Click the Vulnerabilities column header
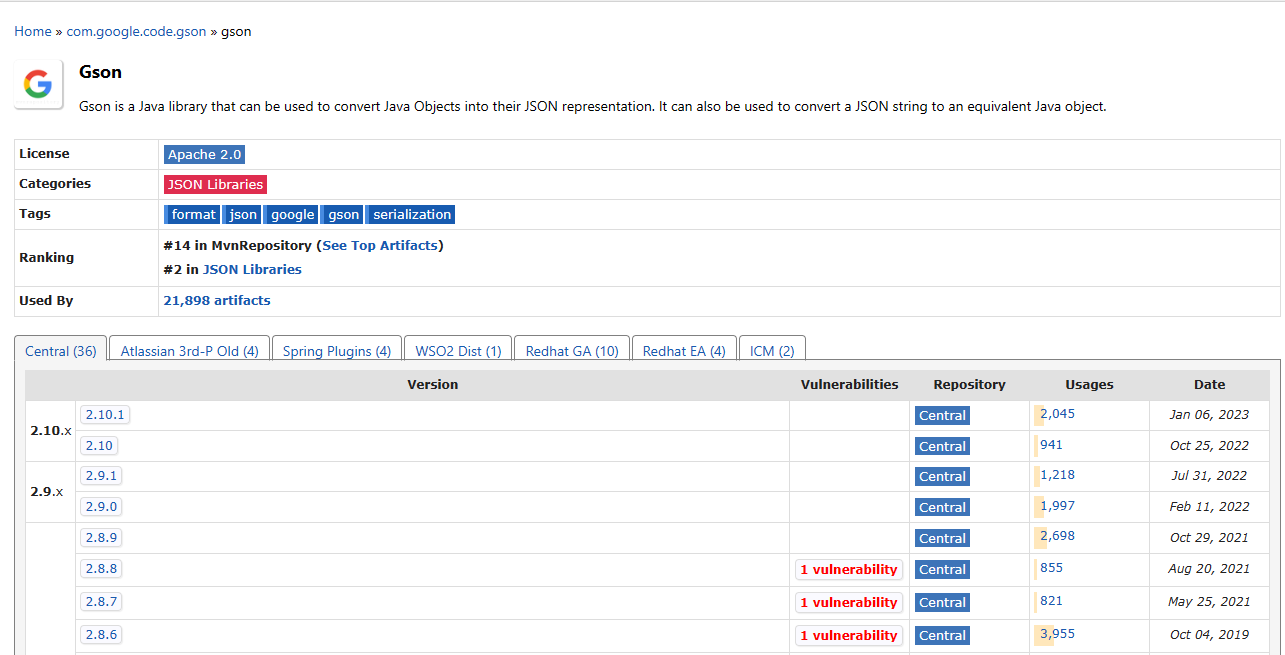 click(849, 384)
